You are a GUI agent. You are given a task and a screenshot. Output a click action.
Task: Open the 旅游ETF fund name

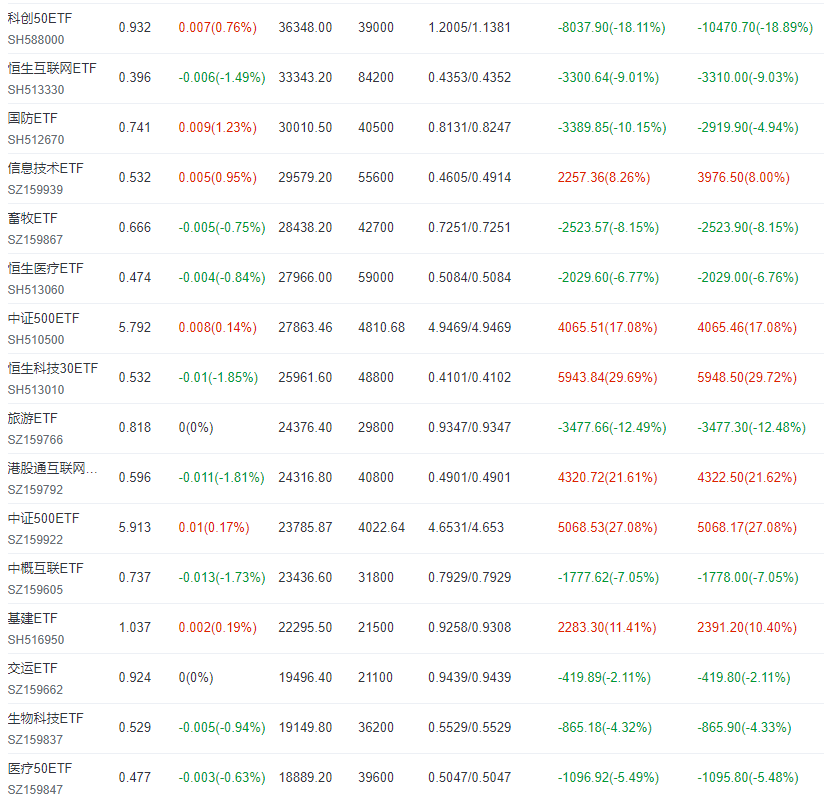click(x=33, y=418)
